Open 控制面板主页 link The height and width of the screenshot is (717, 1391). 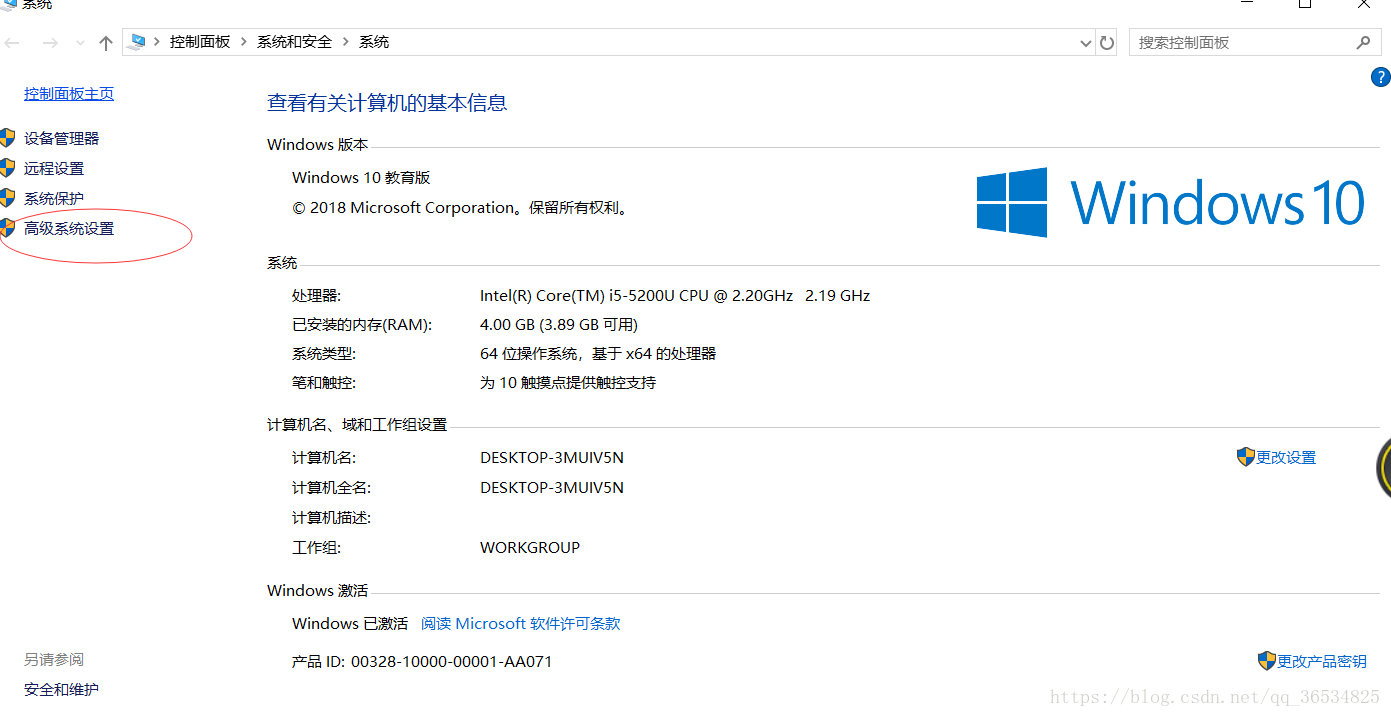tap(69, 94)
